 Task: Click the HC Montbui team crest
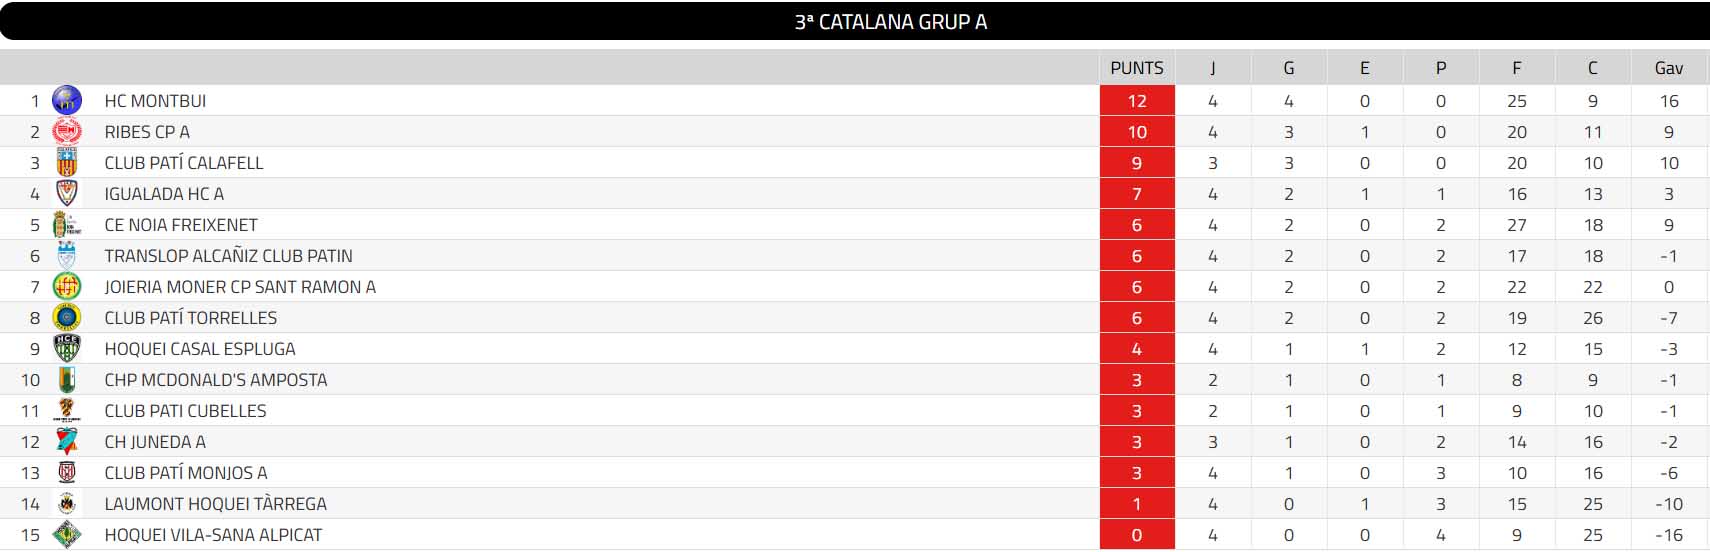tap(66, 100)
